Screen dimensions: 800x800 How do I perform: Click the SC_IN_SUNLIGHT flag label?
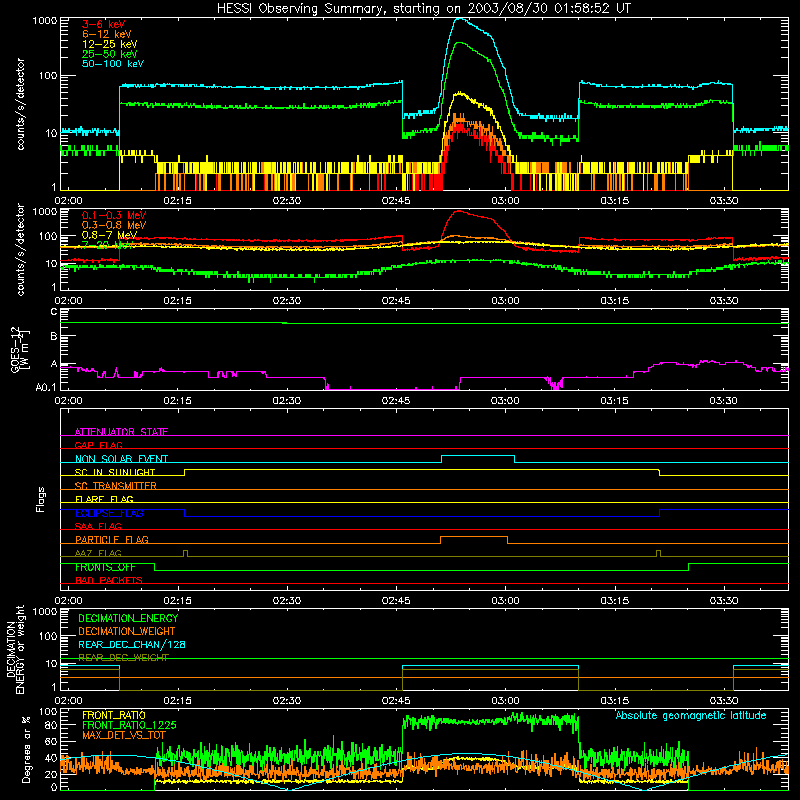coord(115,472)
